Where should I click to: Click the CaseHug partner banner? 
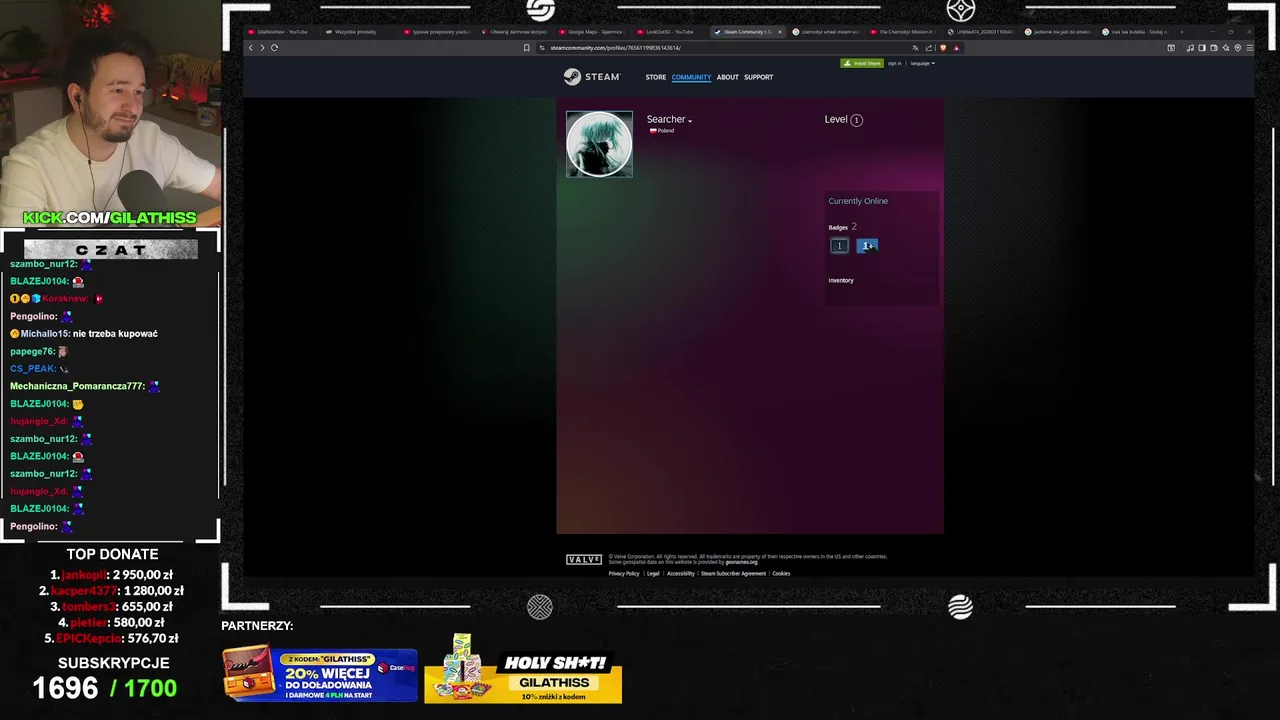click(x=320, y=675)
